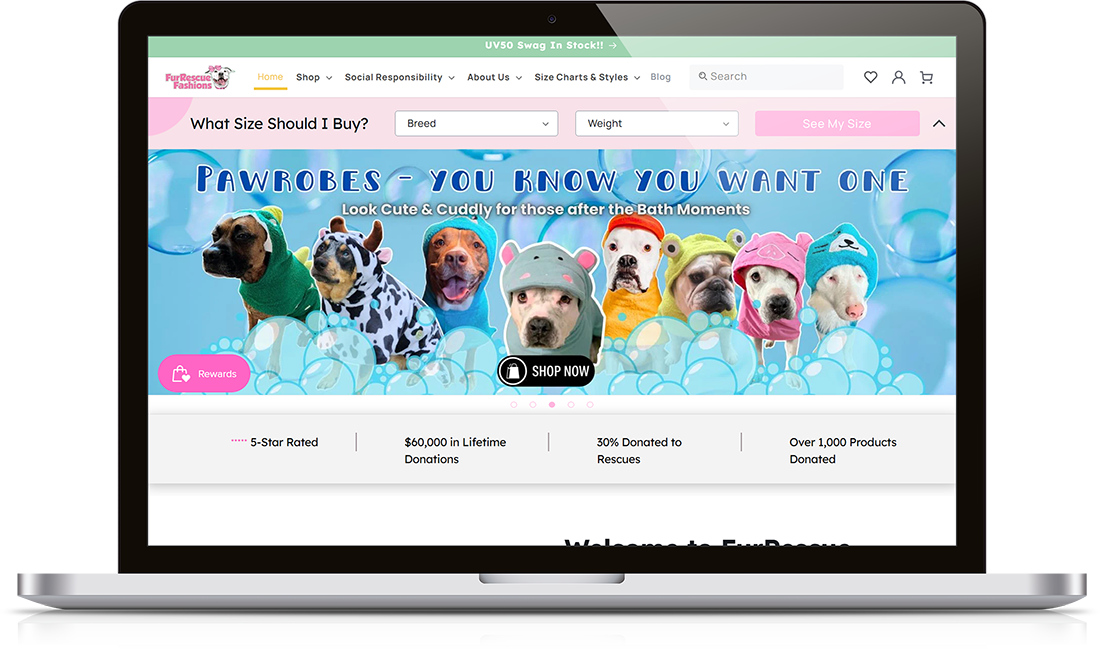Open the wishlist heart icon

[x=871, y=77]
